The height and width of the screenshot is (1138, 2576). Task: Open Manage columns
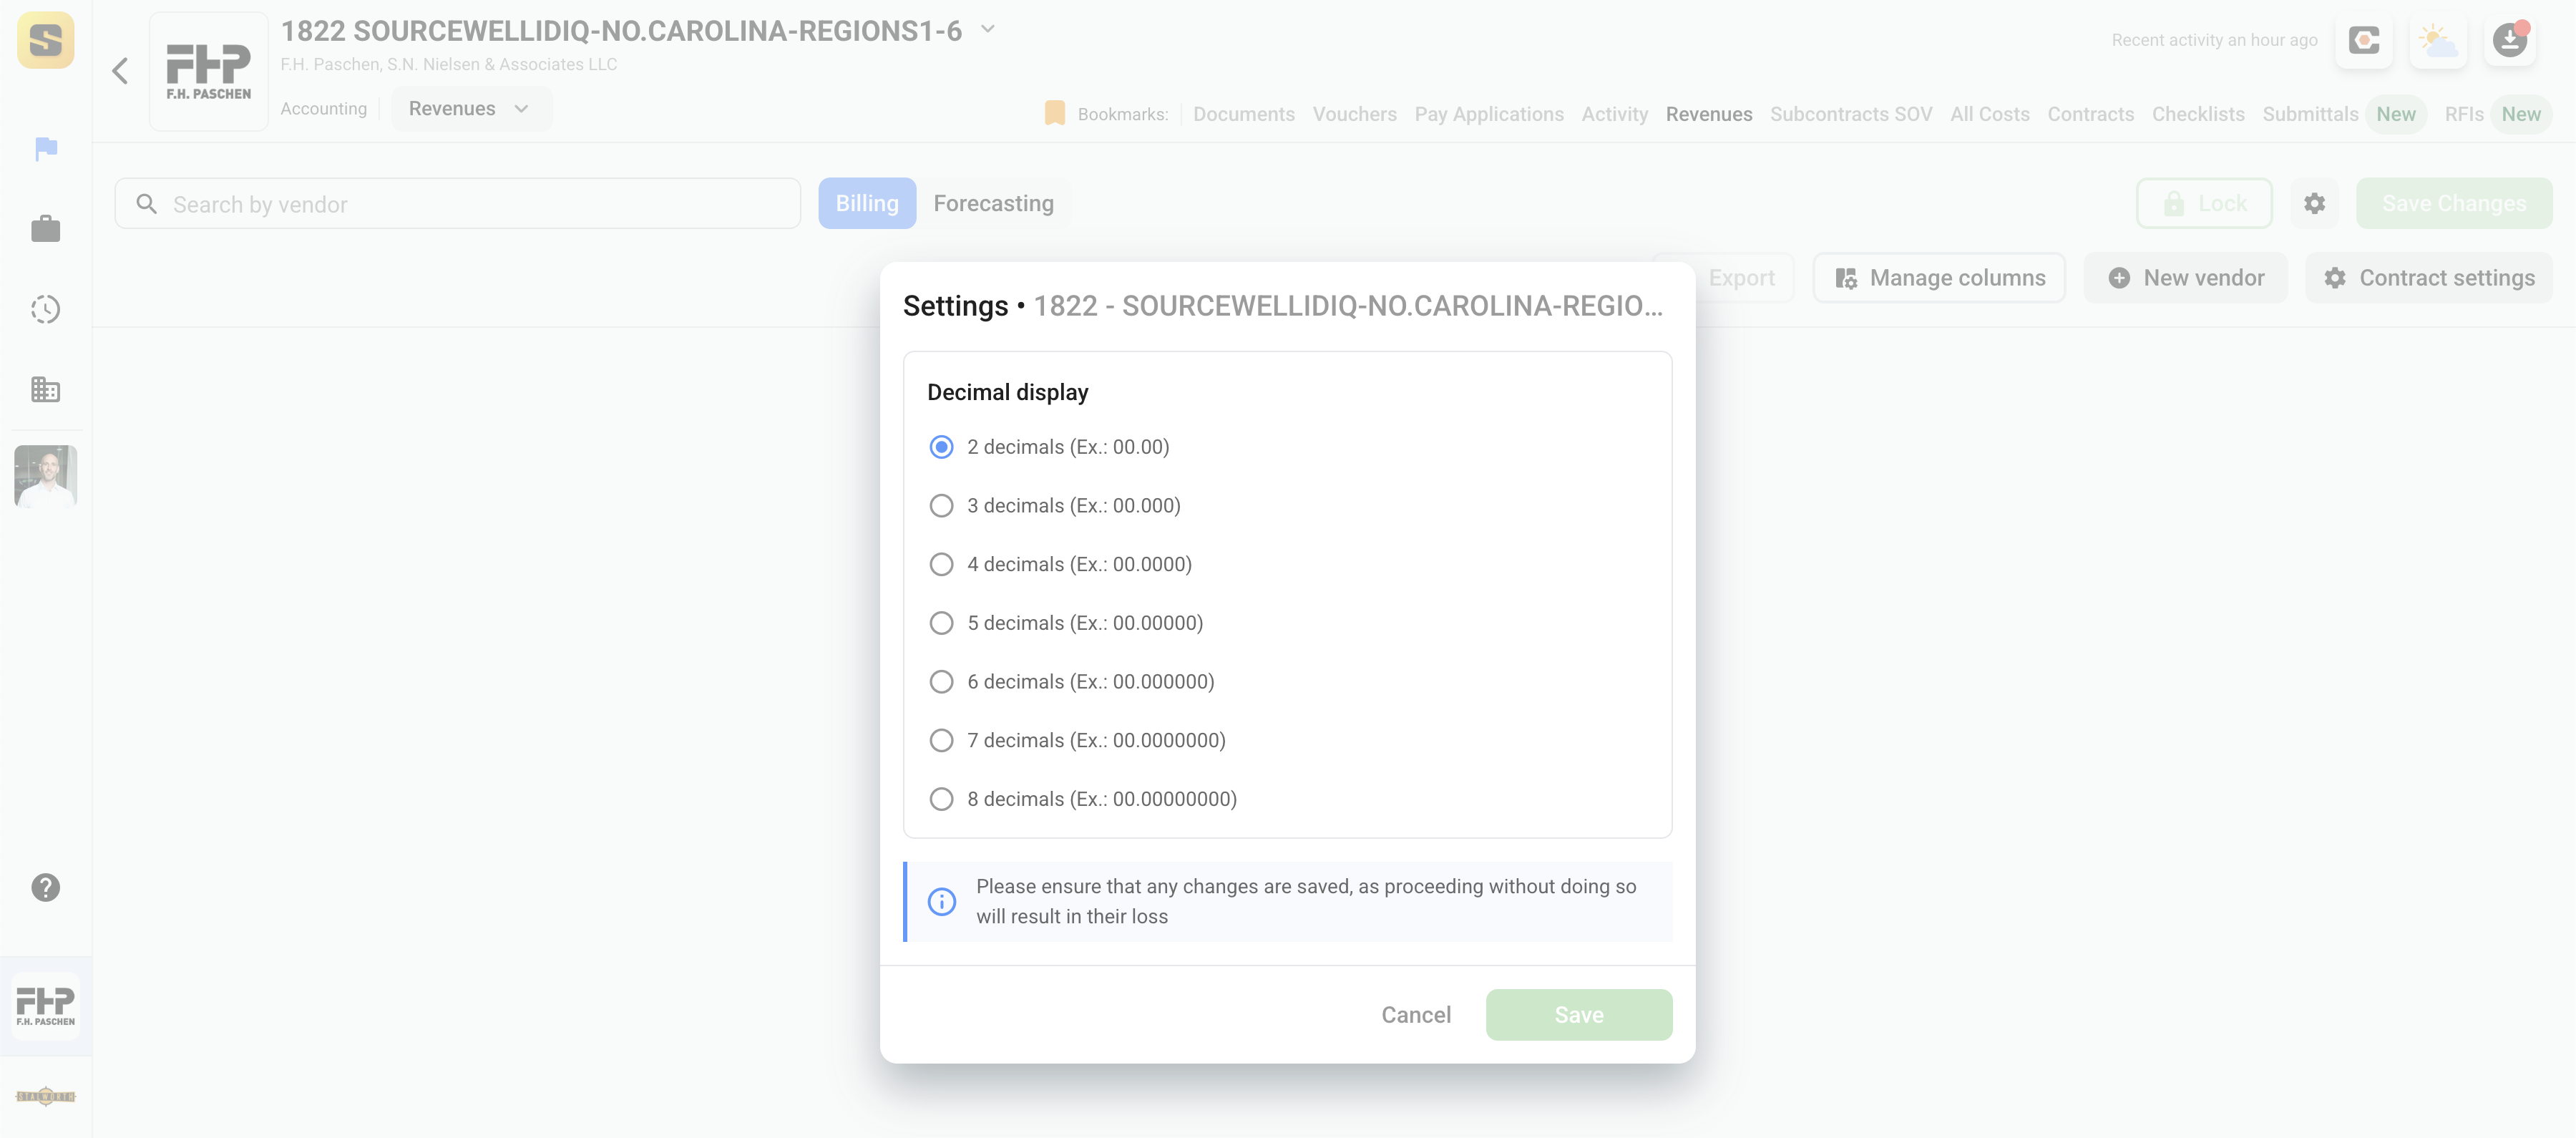pos(1940,278)
